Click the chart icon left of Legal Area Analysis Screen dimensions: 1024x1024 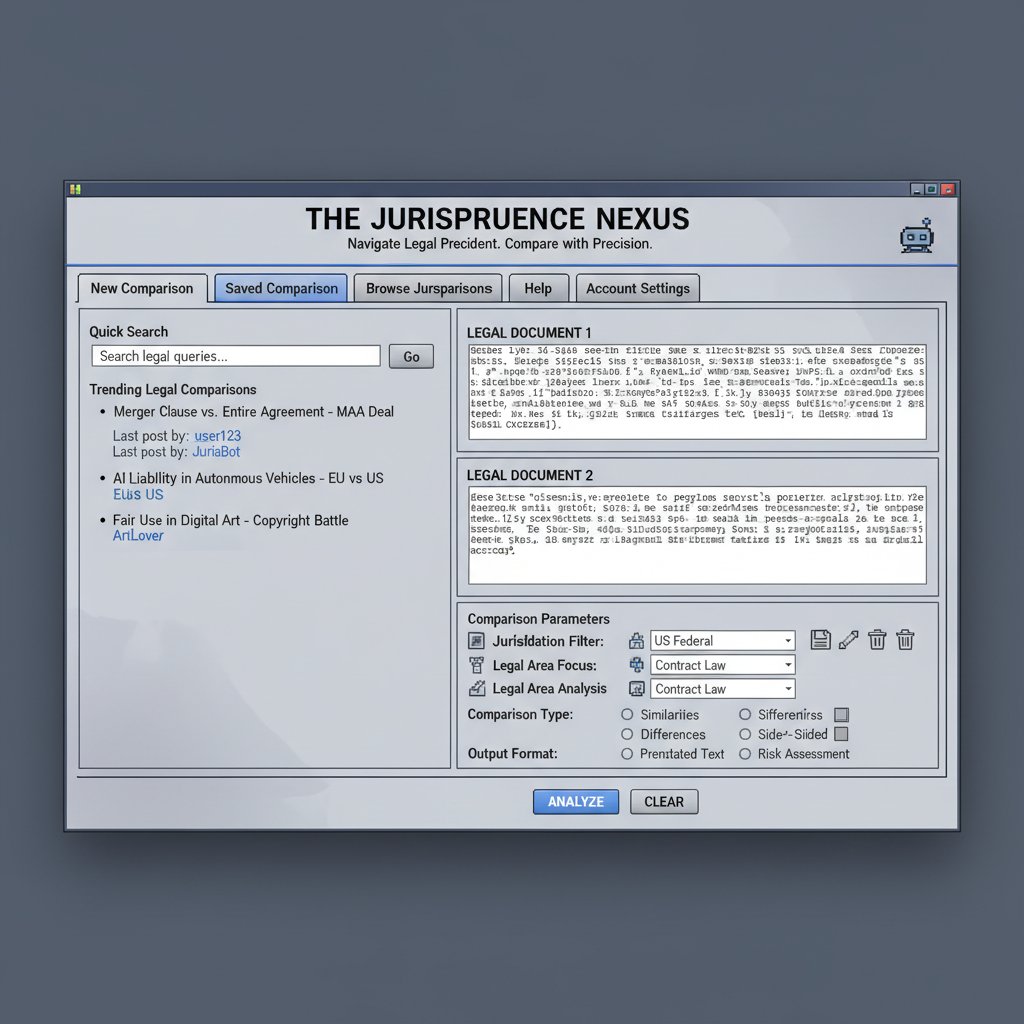click(x=476, y=689)
